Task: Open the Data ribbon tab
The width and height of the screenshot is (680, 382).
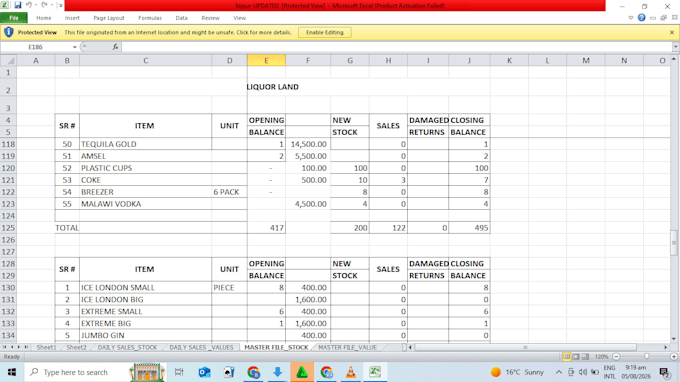Action: (181, 18)
